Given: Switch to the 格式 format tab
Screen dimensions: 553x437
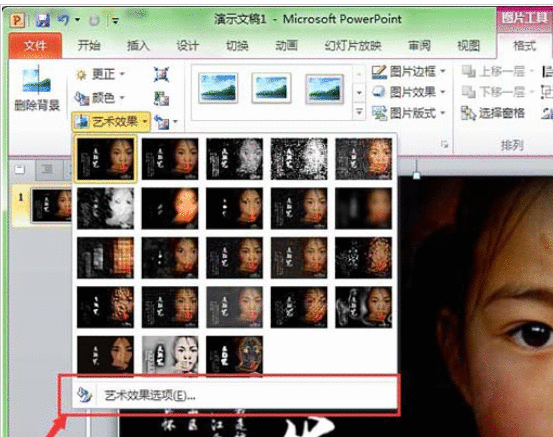Looking at the screenshot, I should tap(524, 46).
